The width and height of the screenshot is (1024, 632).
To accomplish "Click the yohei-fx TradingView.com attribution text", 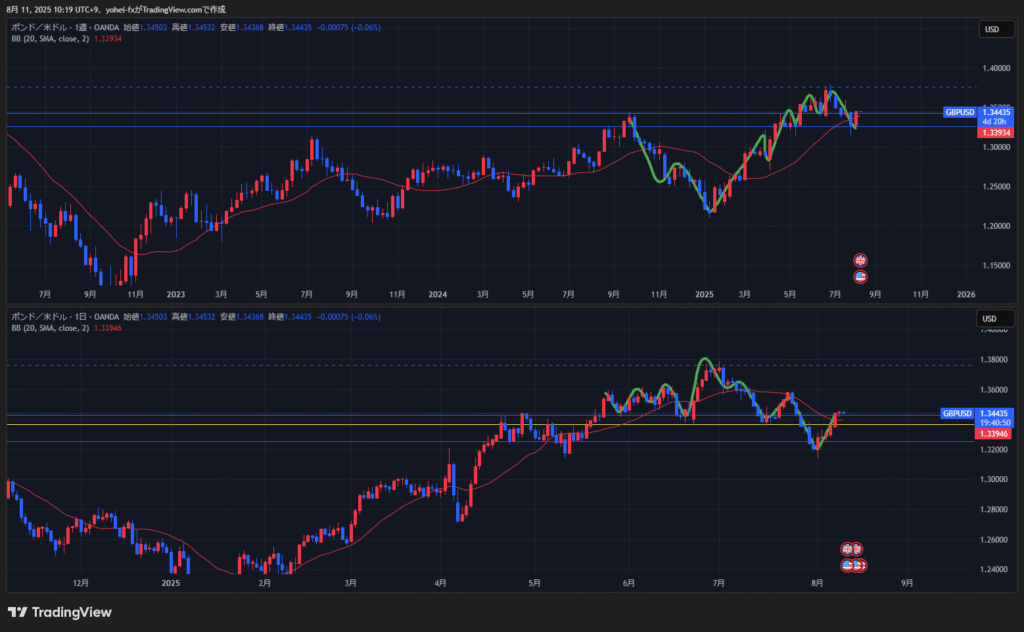I will tap(165, 10).
